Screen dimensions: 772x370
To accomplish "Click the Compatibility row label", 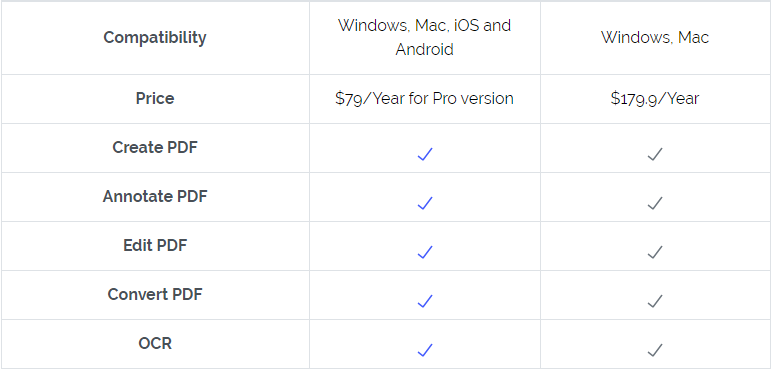I will [155, 38].
